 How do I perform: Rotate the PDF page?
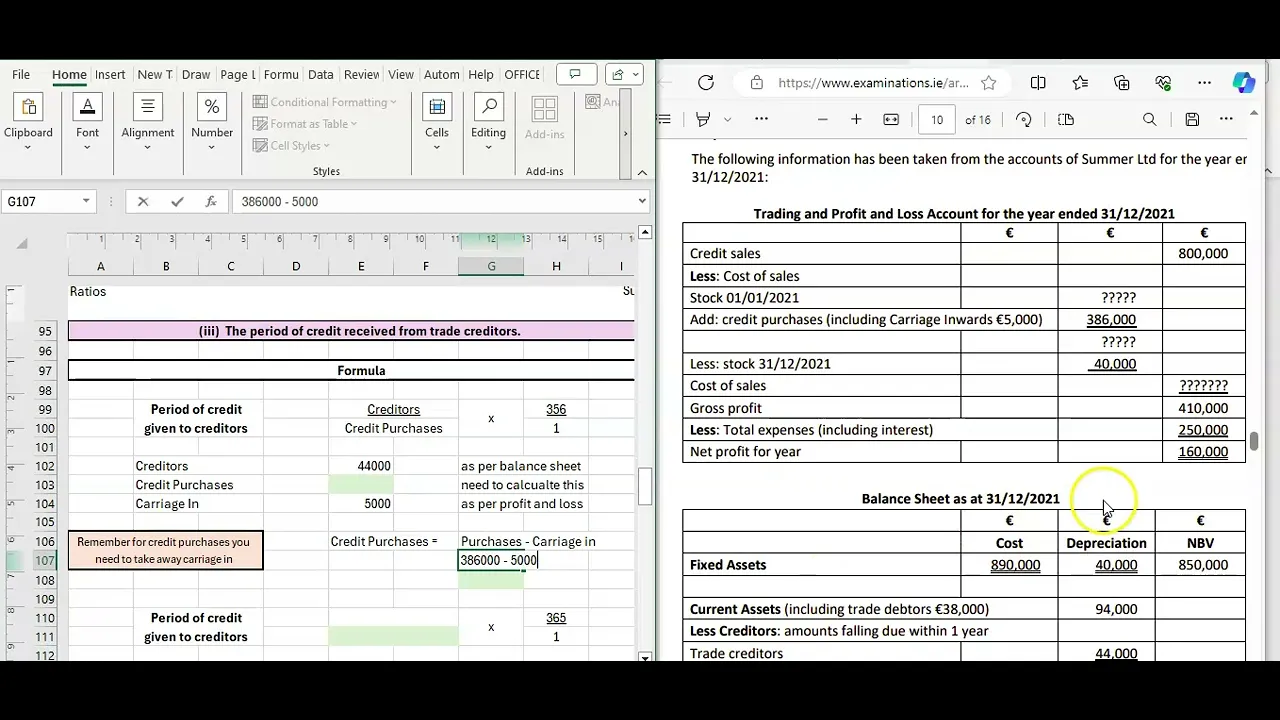coord(1024,119)
